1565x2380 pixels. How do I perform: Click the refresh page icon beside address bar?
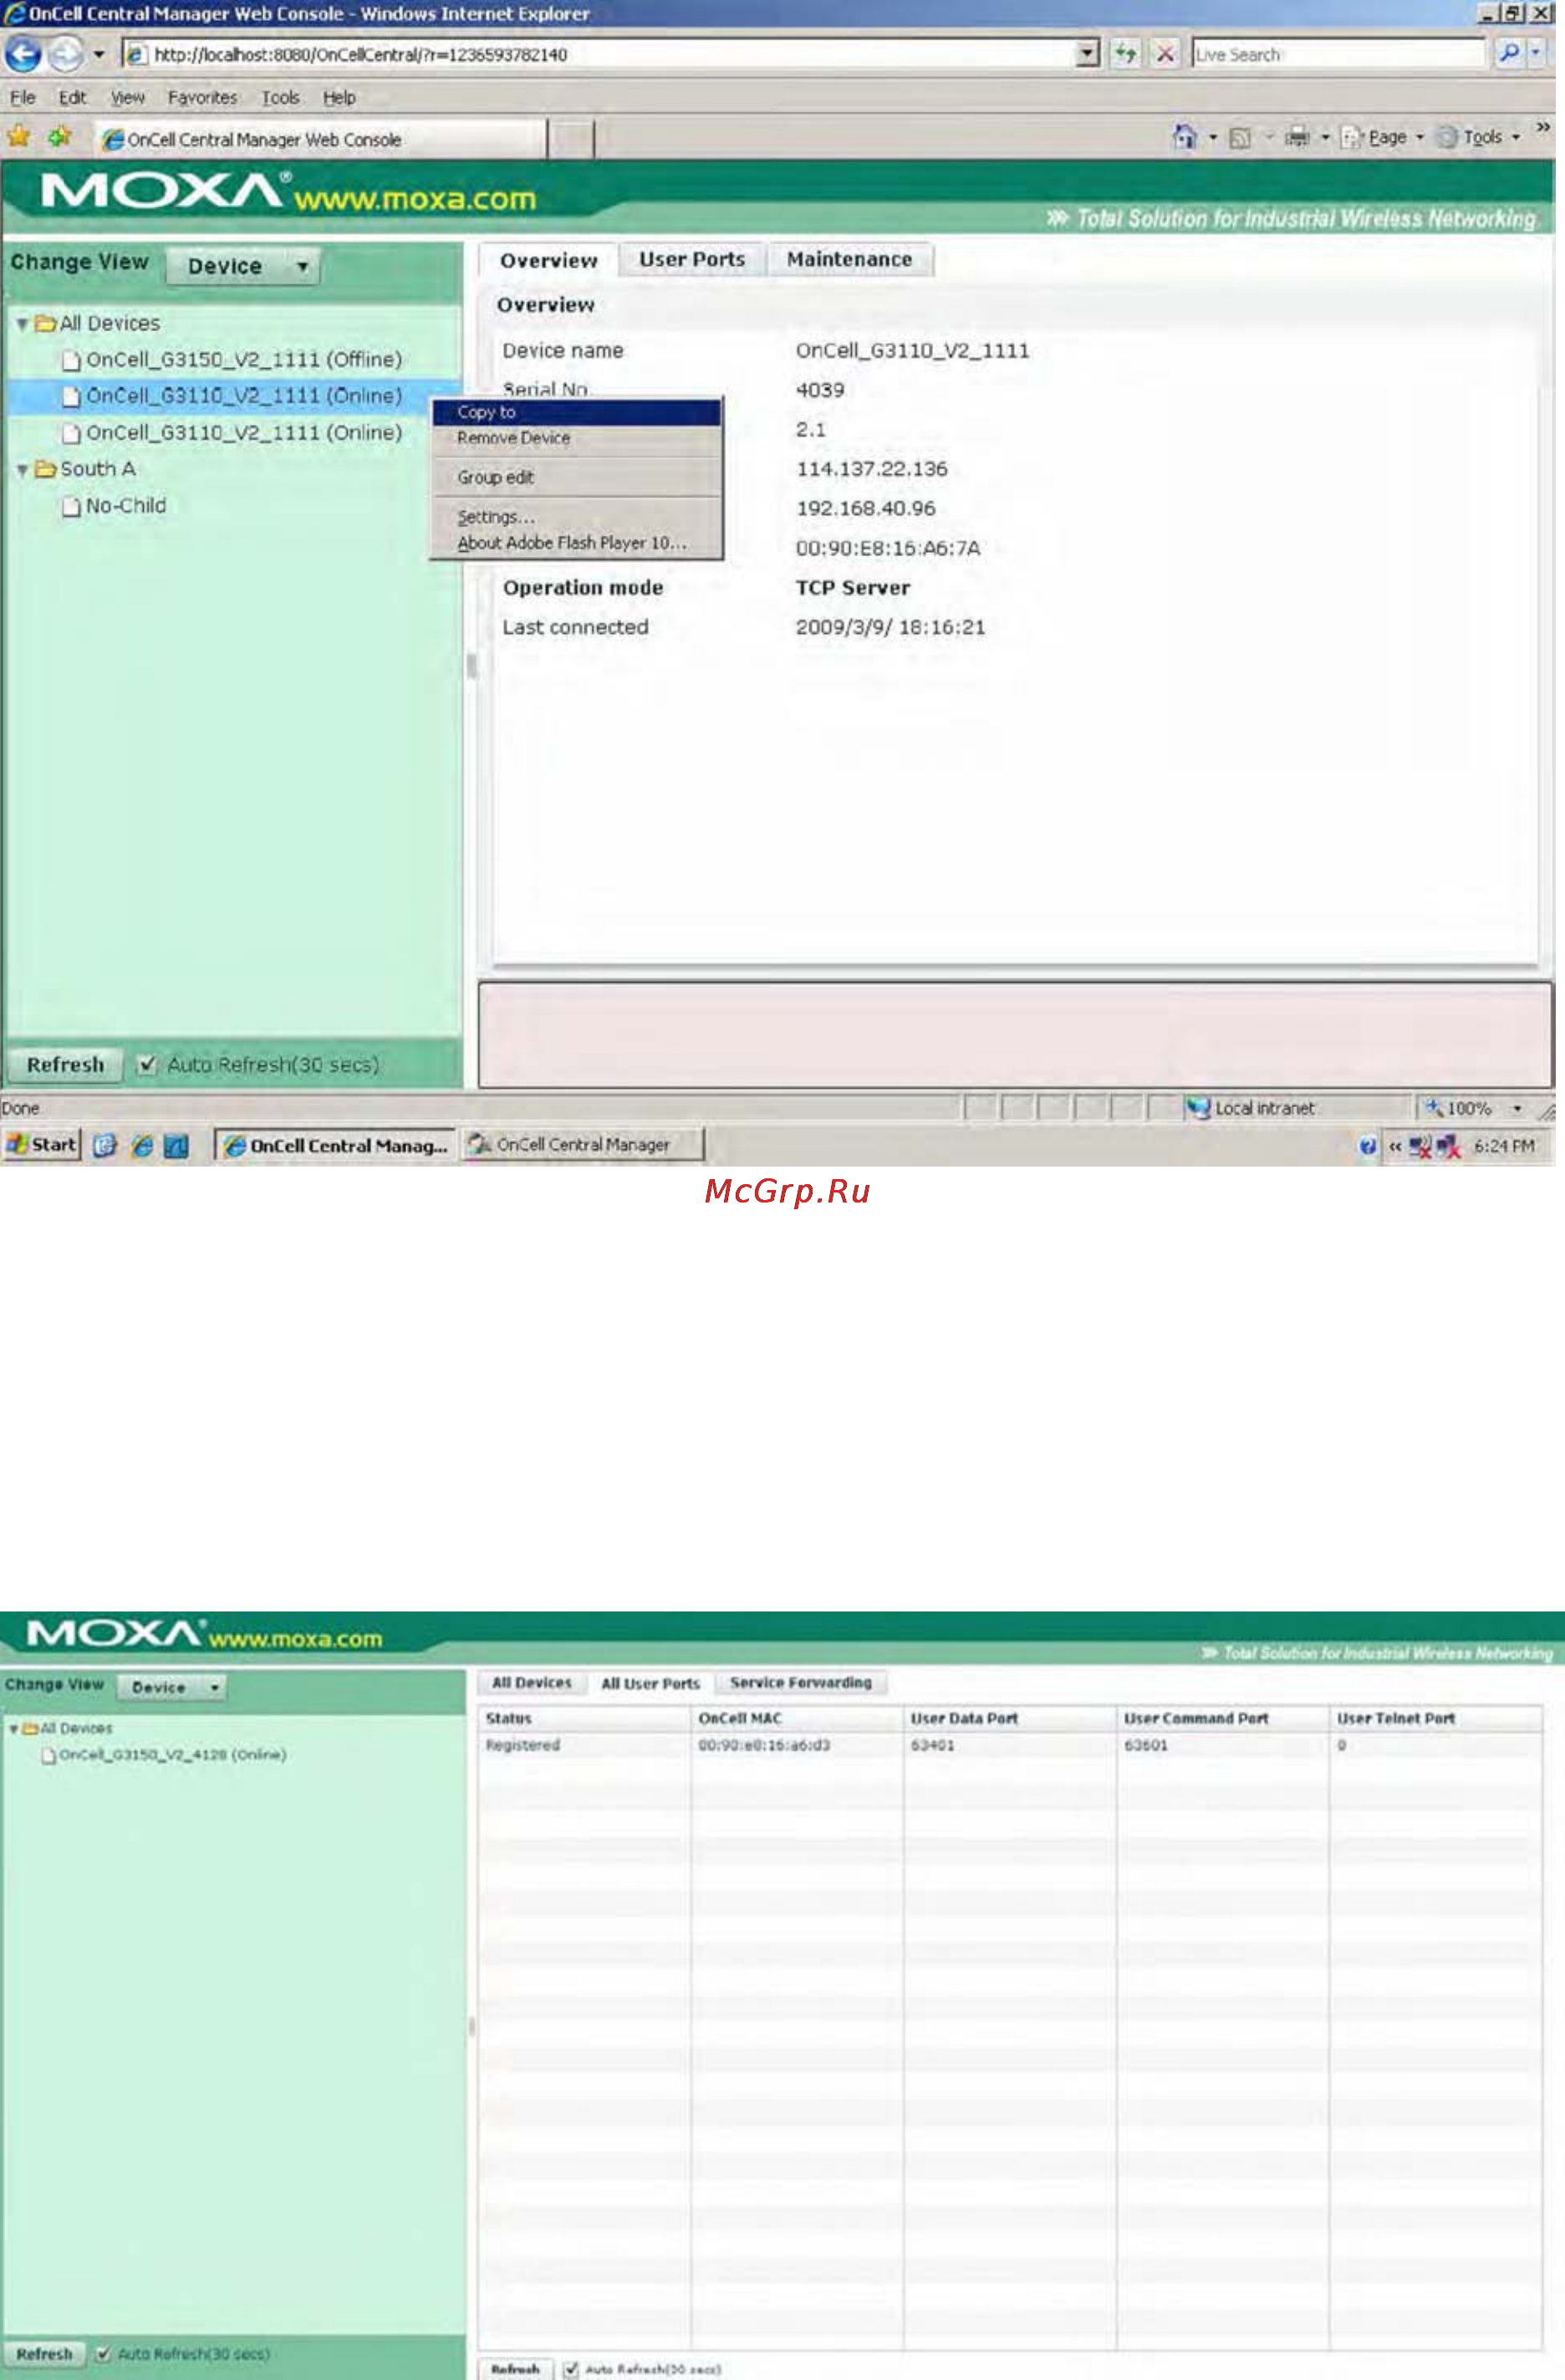tap(1126, 54)
